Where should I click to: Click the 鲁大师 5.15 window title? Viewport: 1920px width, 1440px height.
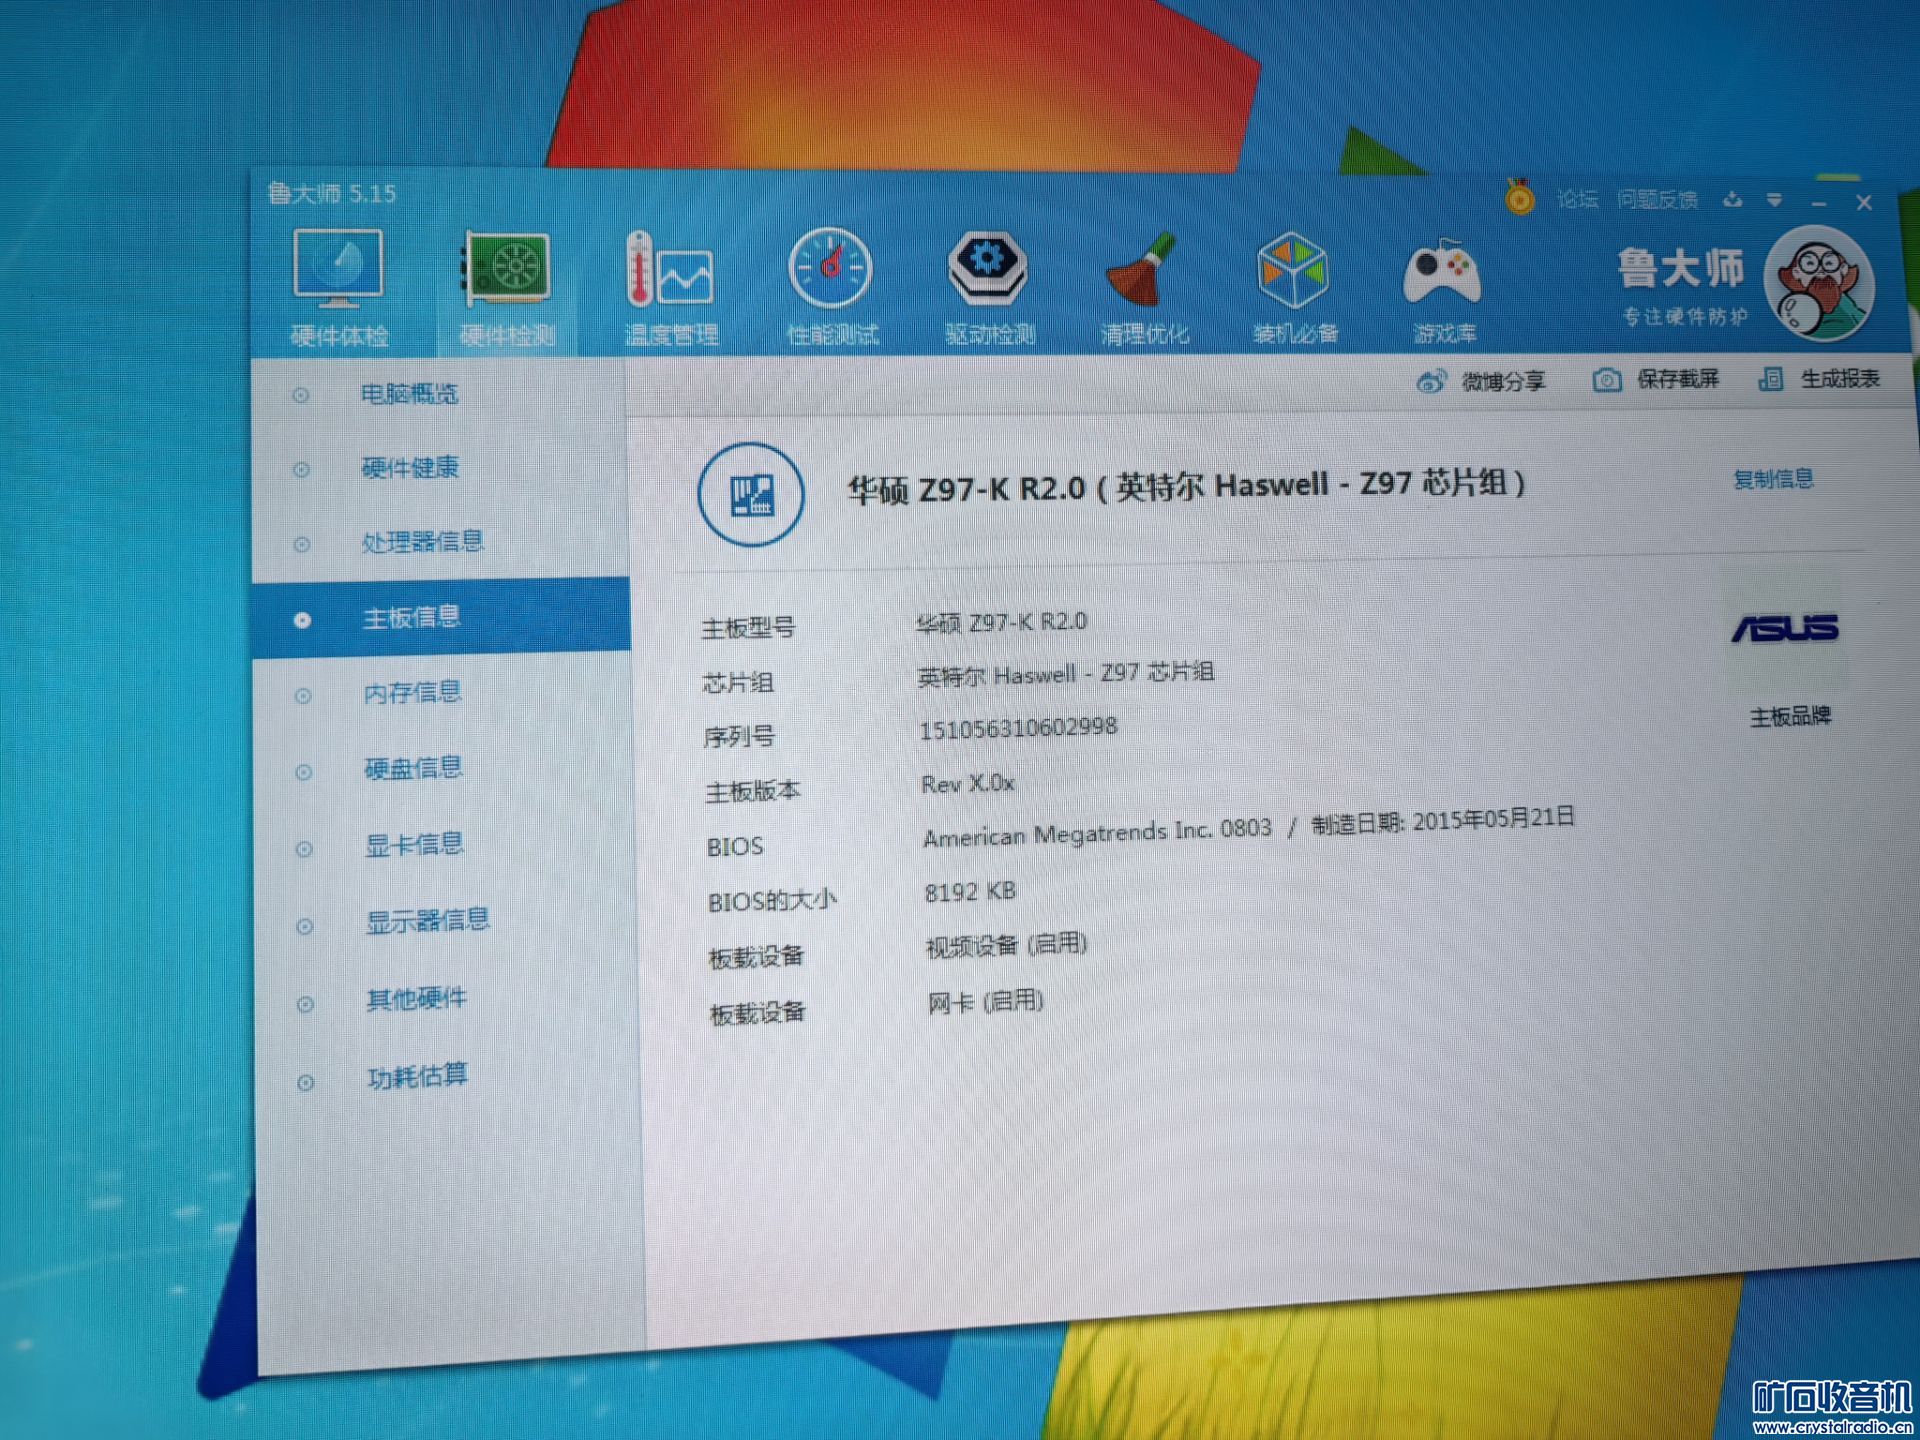pos(332,193)
